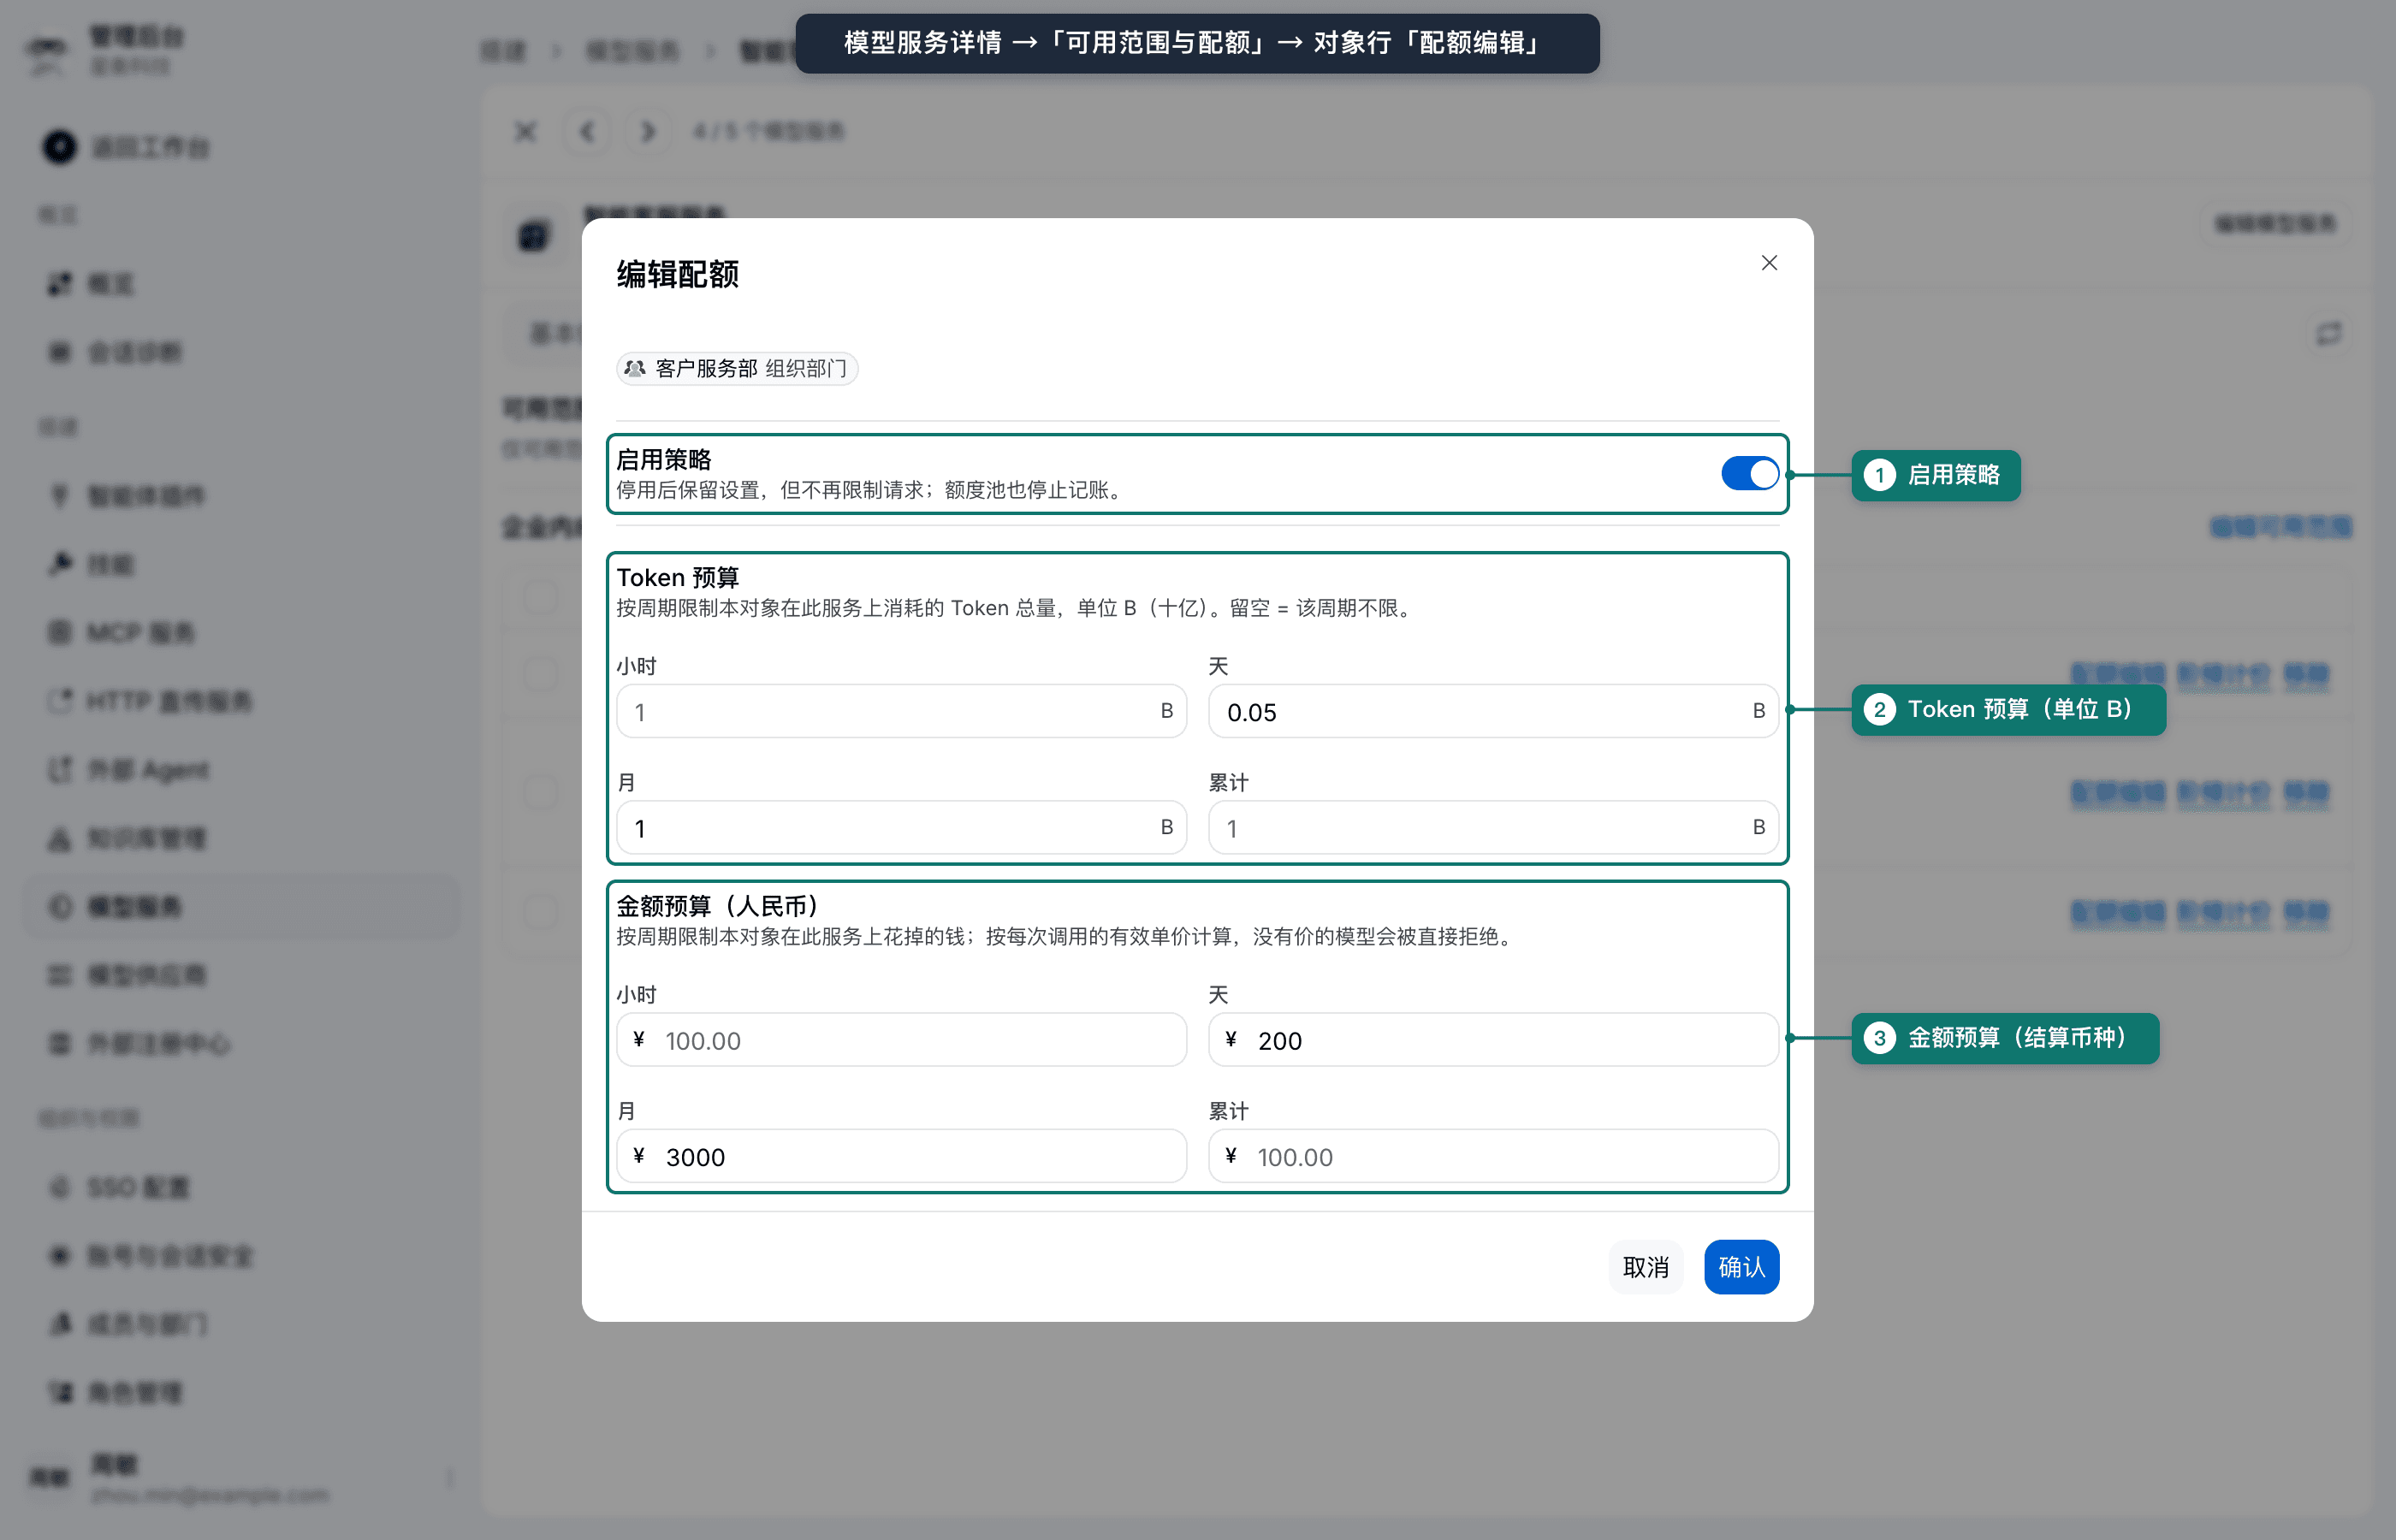Click the 金额预算（人民币） section heading
2396x1540 pixels.
722,905
